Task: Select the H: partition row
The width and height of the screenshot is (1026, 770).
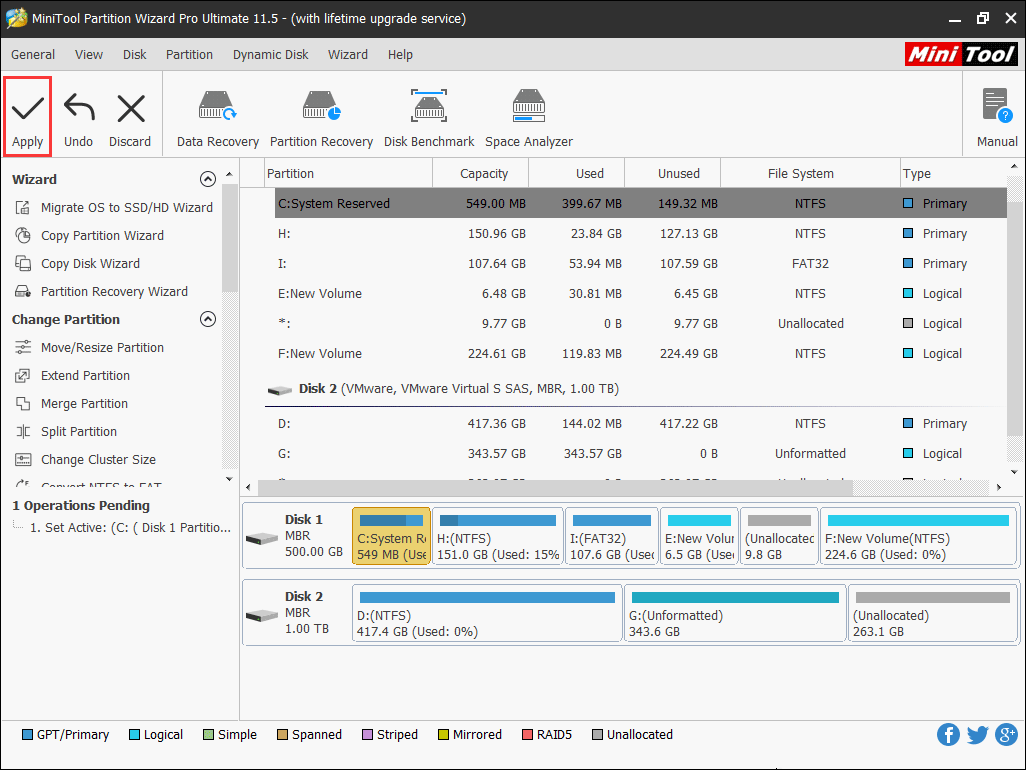Action: pos(641,234)
